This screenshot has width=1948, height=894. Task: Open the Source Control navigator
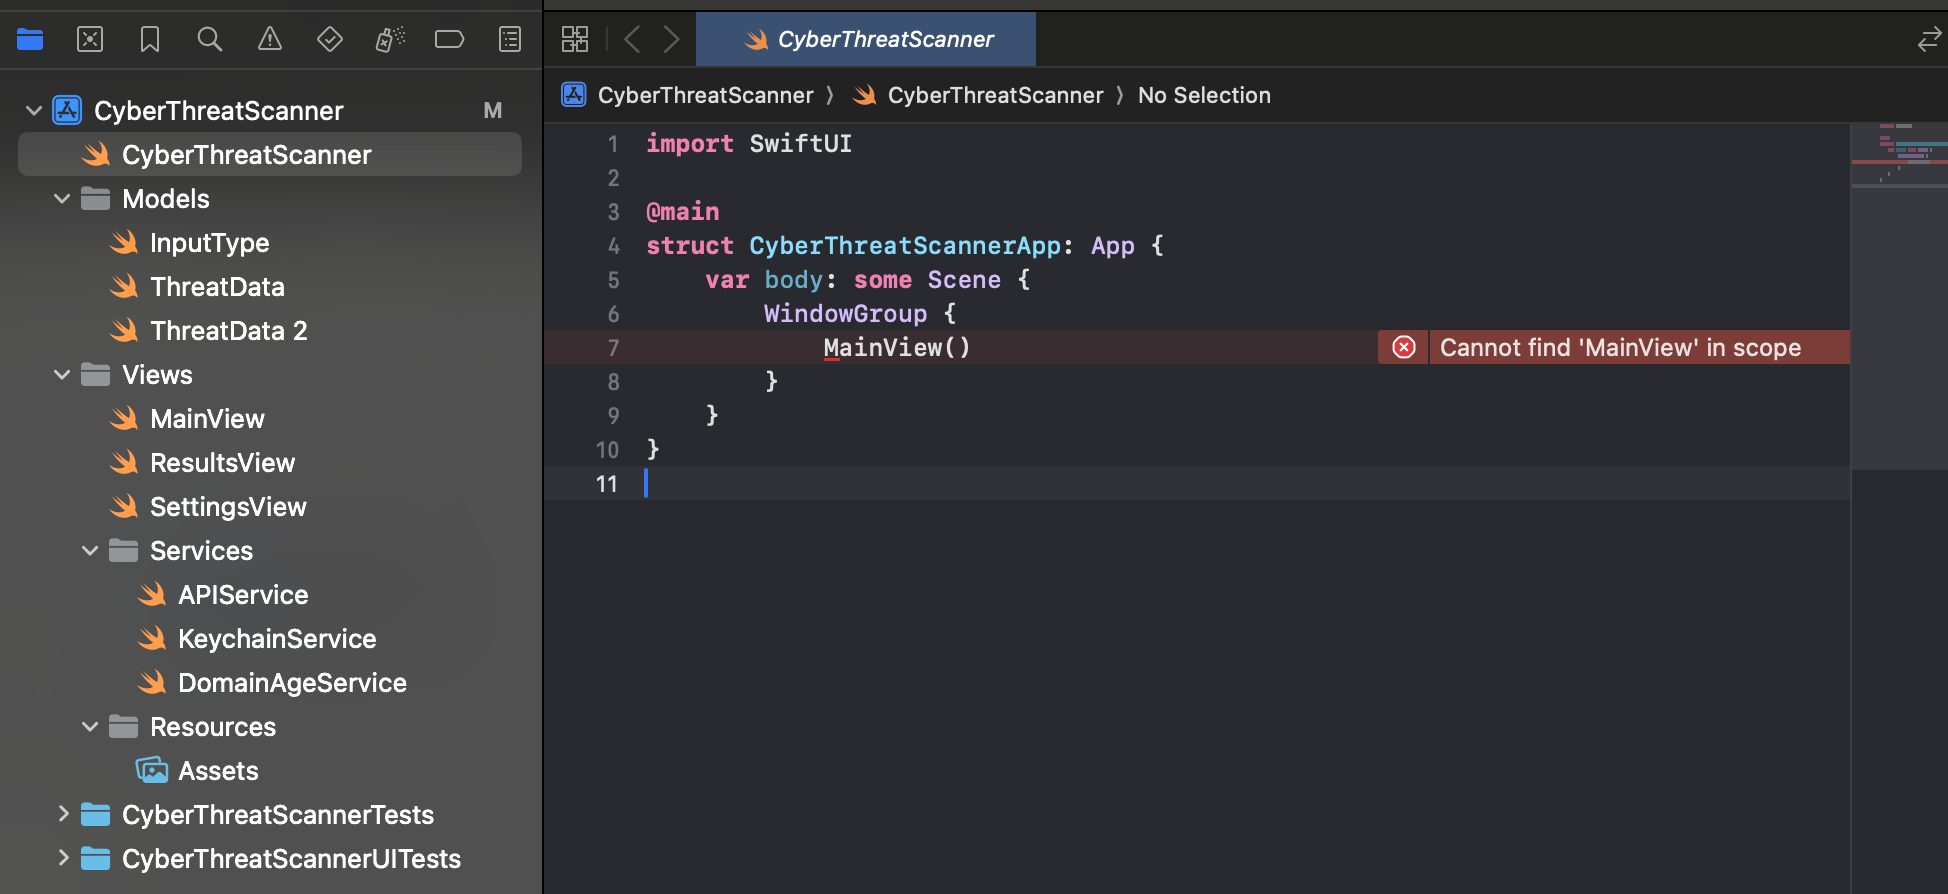click(90, 39)
